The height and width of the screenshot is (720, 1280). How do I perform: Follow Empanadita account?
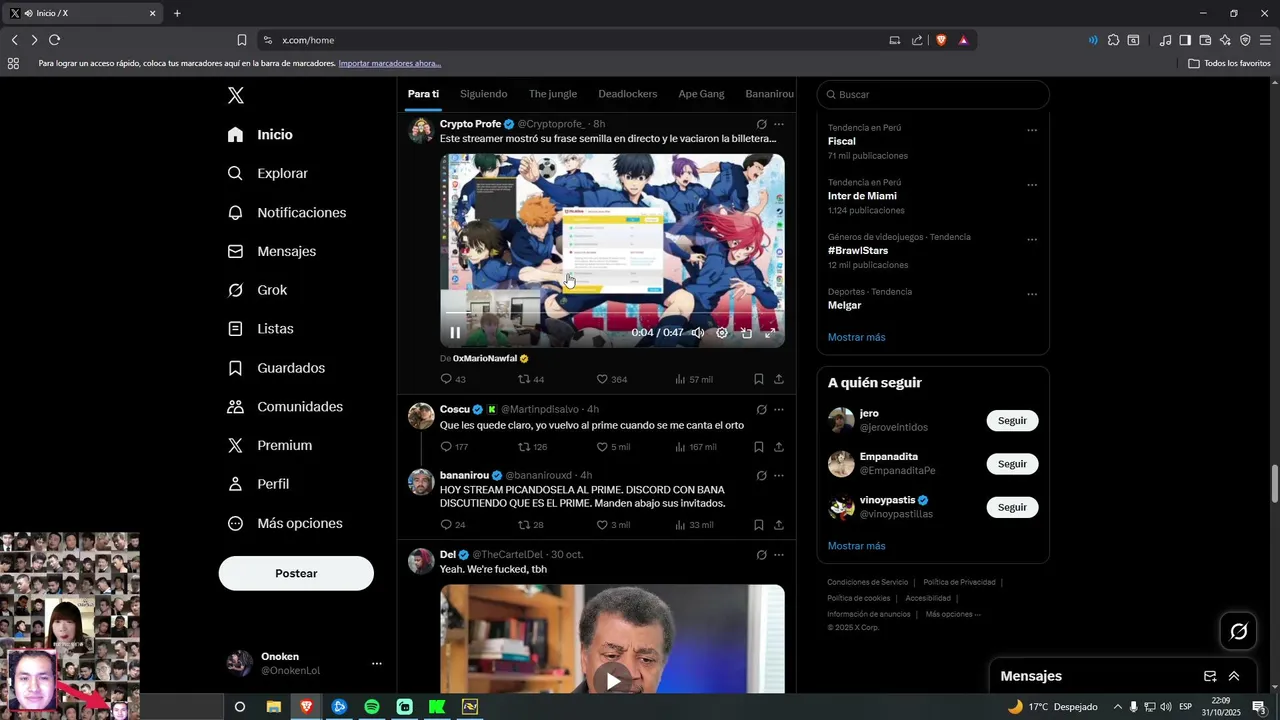[1012, 464]
